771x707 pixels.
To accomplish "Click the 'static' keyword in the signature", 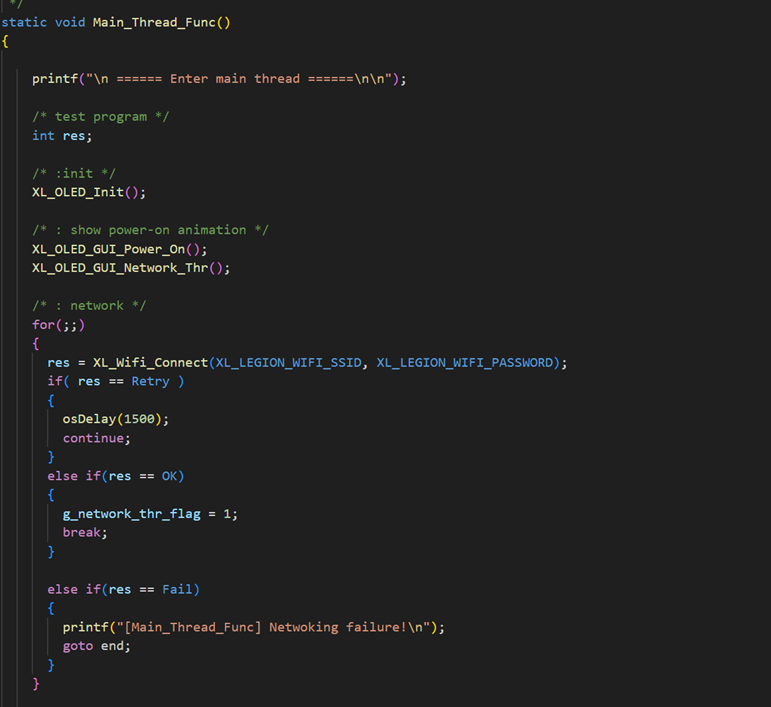I will coord(24,23).
